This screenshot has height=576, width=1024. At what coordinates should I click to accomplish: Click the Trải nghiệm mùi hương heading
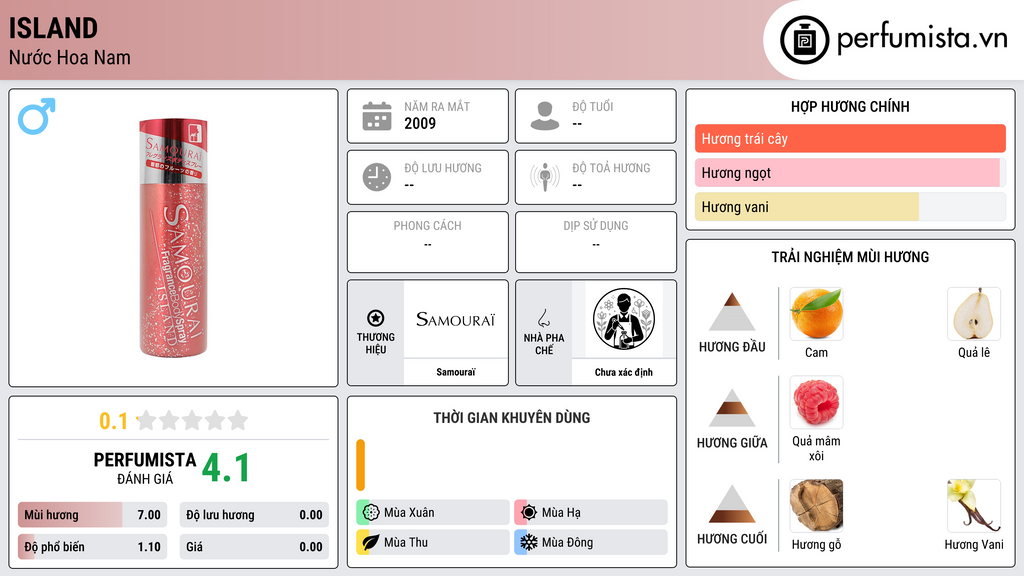[x=850, y=257]
